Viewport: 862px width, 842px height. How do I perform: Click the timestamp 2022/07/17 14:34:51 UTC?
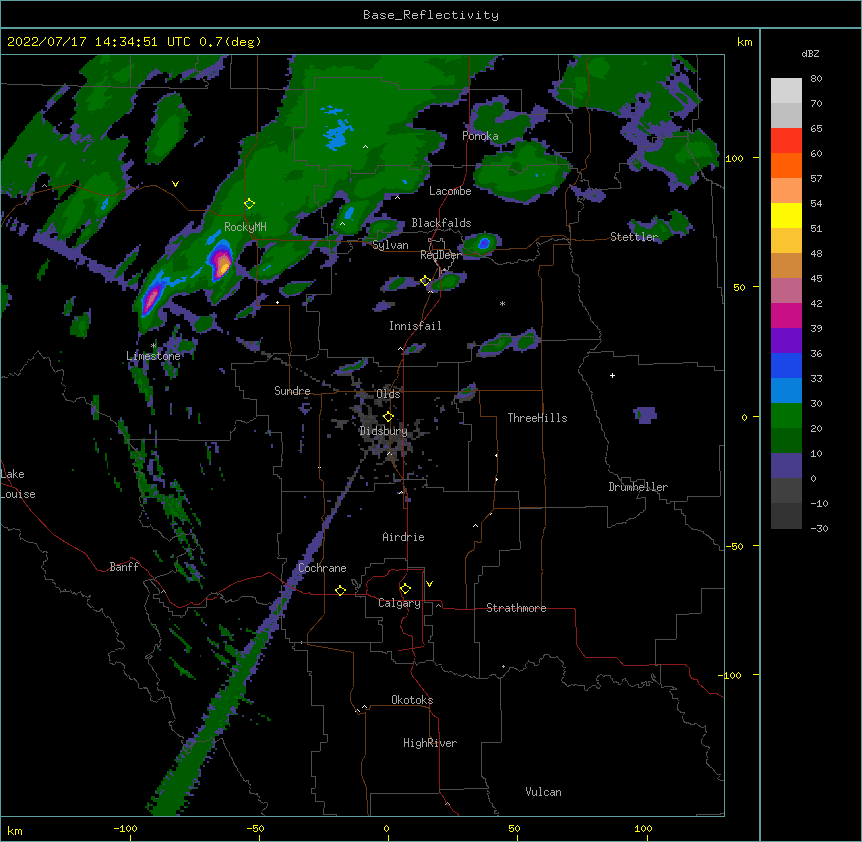(98, 42)
